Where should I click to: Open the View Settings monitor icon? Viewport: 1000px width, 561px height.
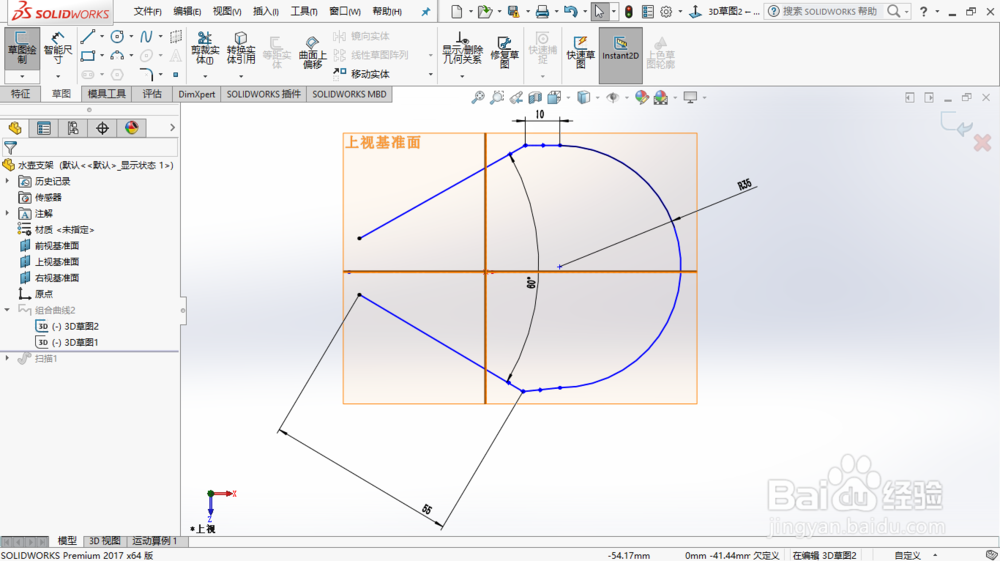[x=690, y=98]
